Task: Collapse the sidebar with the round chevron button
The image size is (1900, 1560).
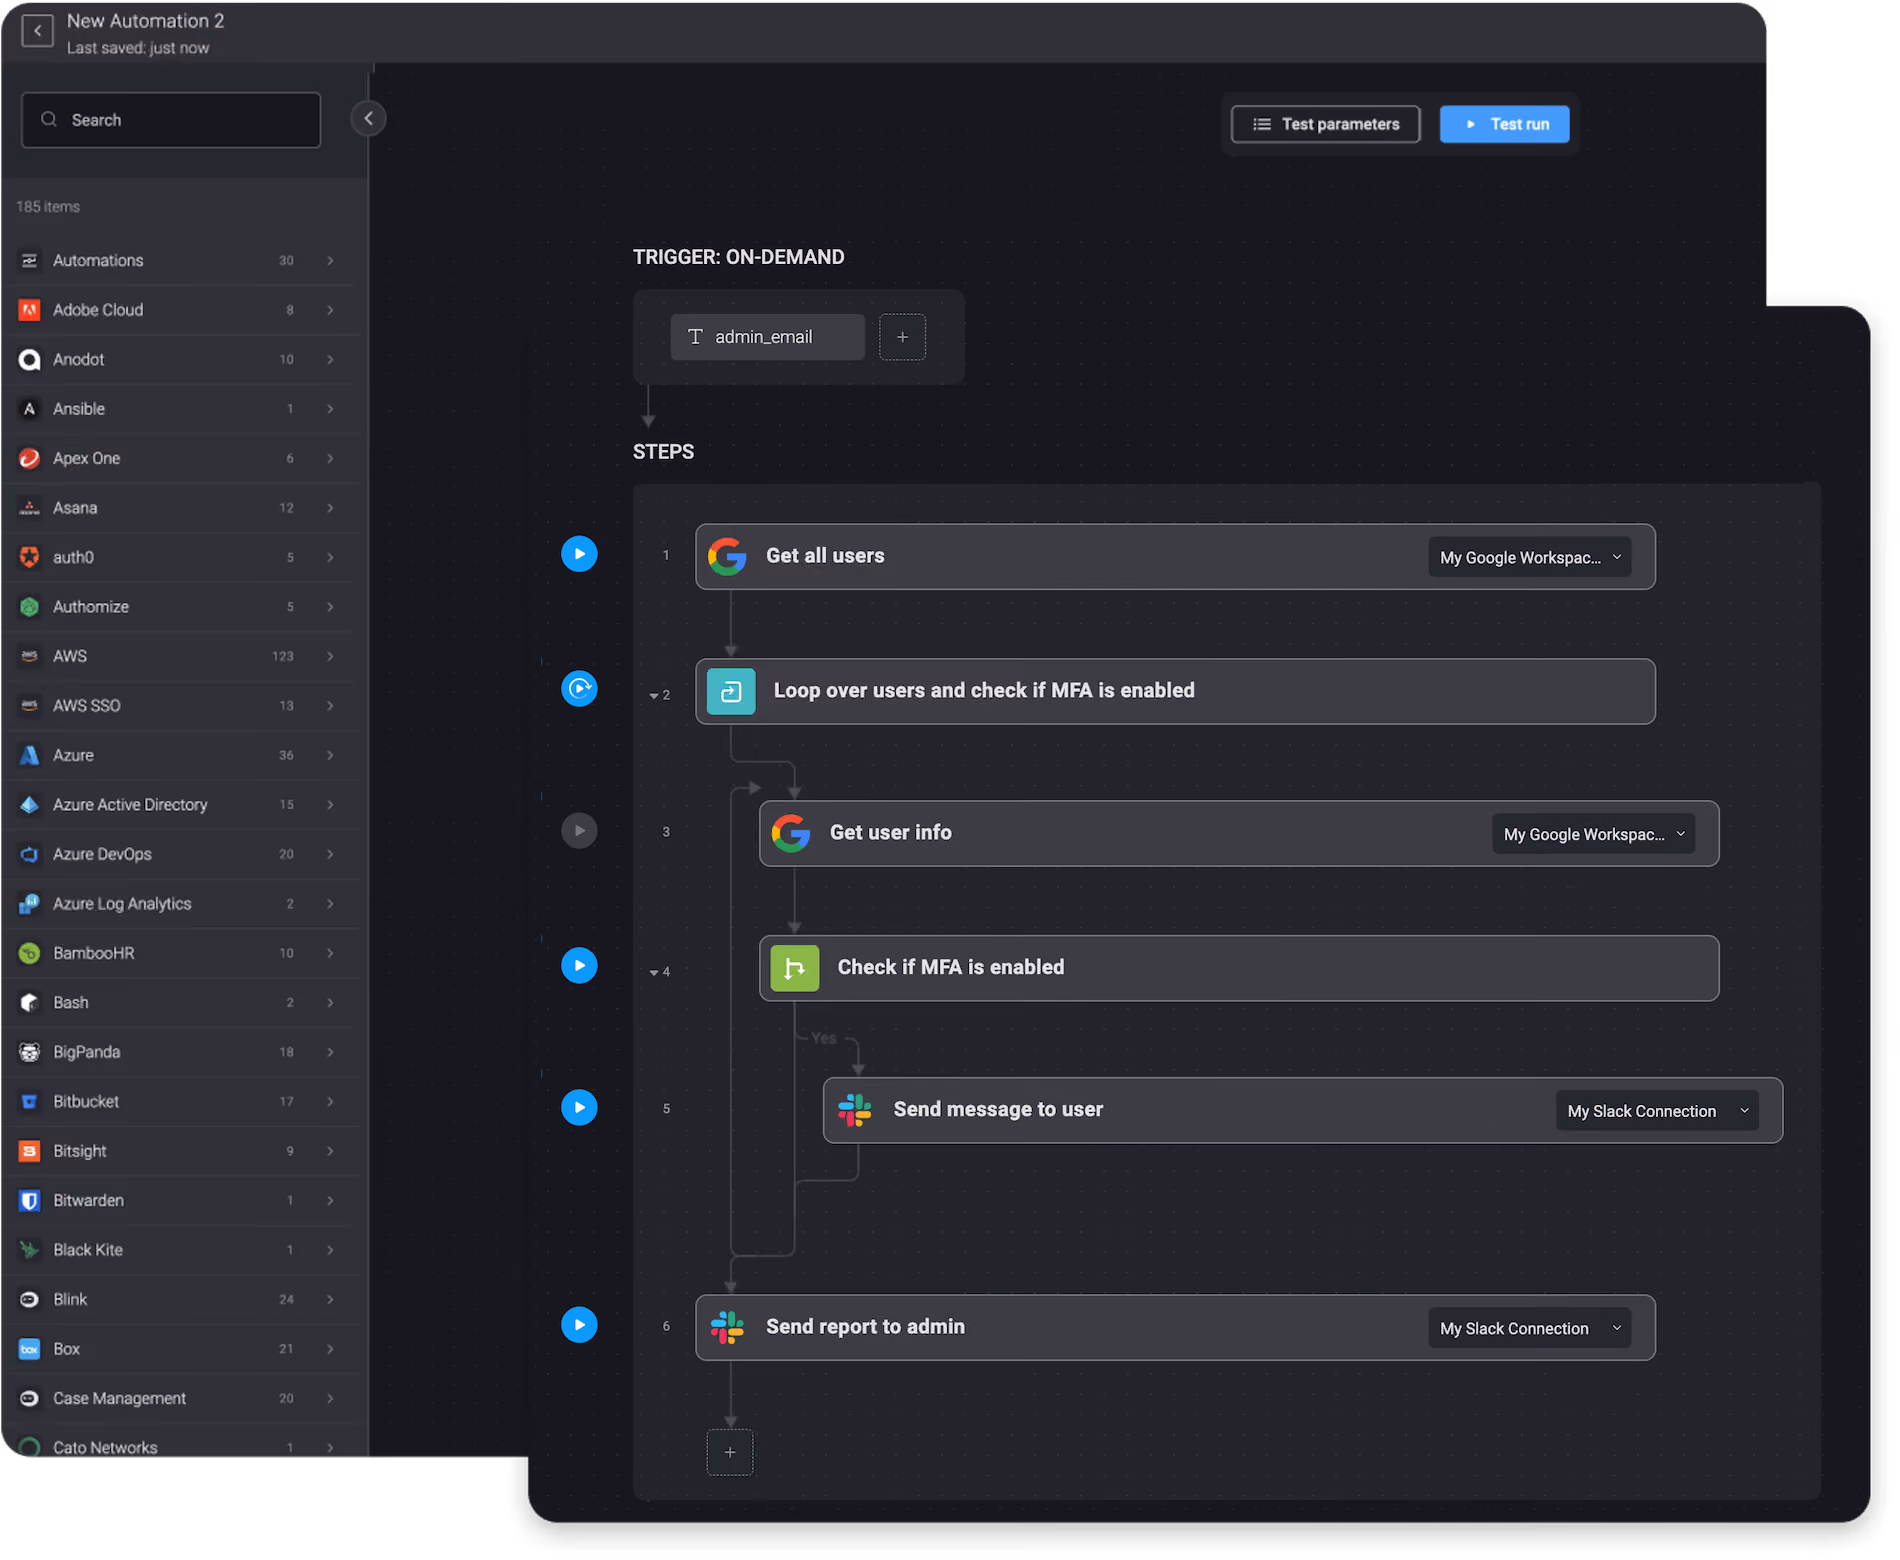Action: [x=368, y=119]
